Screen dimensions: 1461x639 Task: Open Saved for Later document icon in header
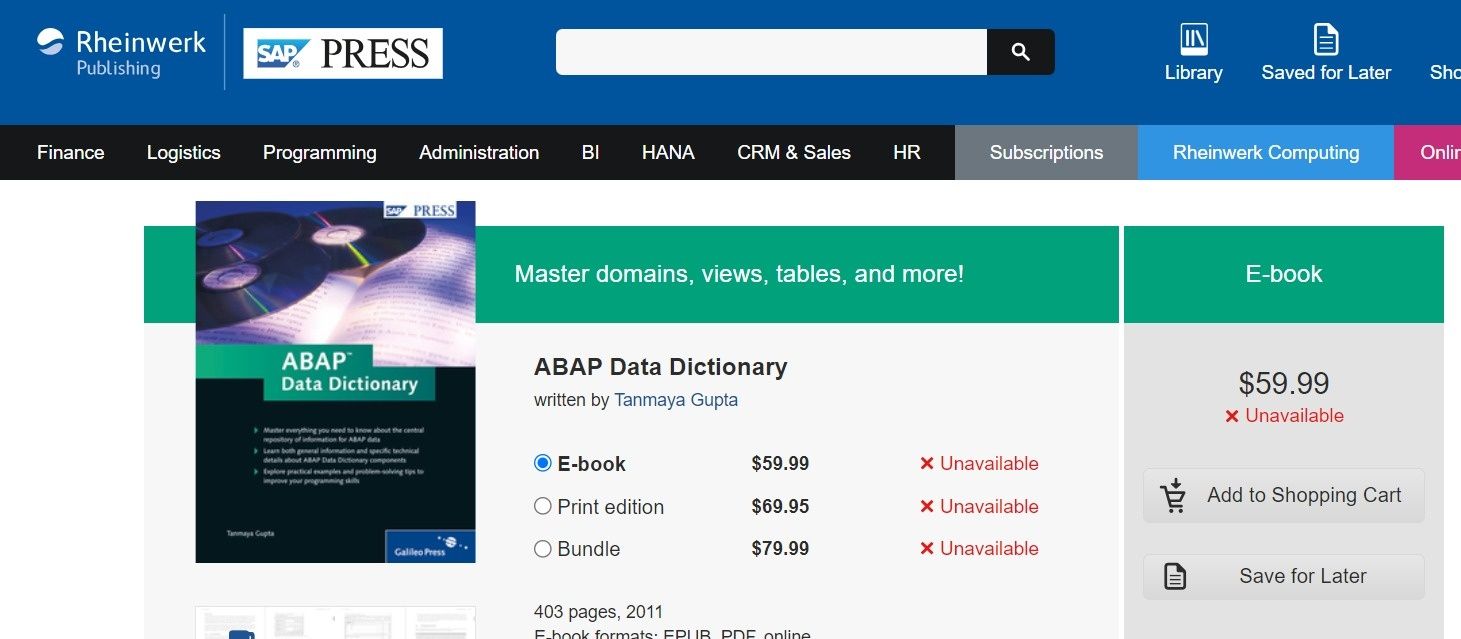pyautogui.click(x=1326, y=40)
